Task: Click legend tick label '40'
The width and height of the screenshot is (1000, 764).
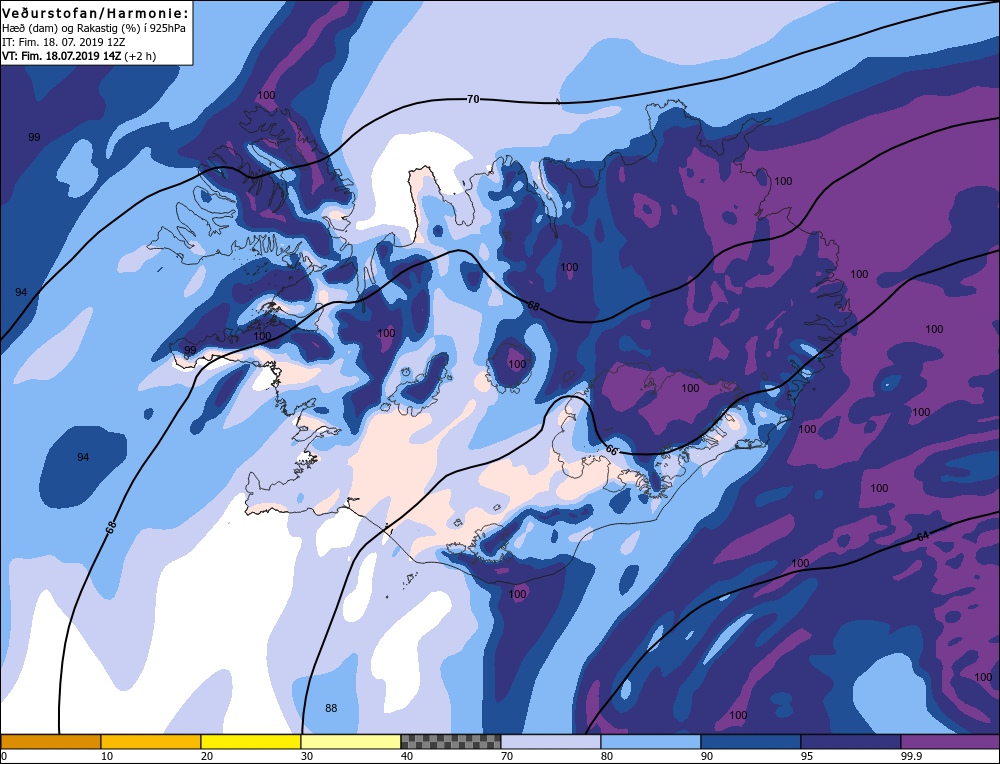Action: point(406,756)
